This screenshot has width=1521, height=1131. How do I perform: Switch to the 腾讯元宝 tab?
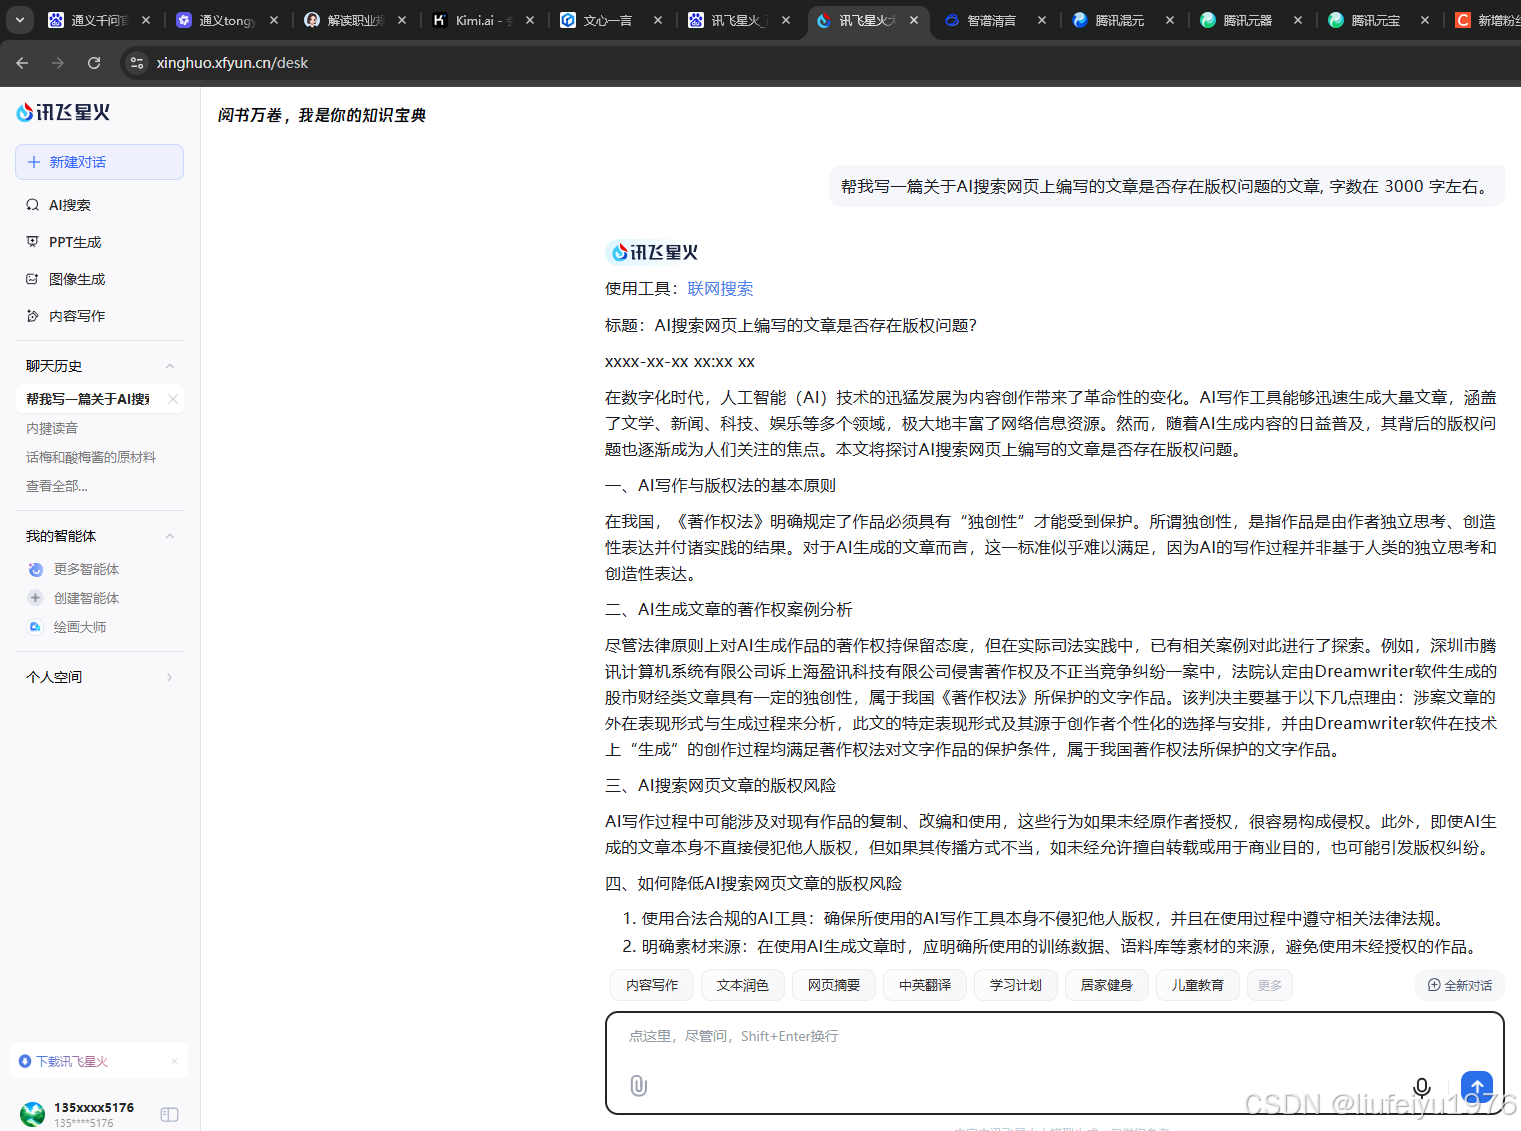coord(1379,20)
